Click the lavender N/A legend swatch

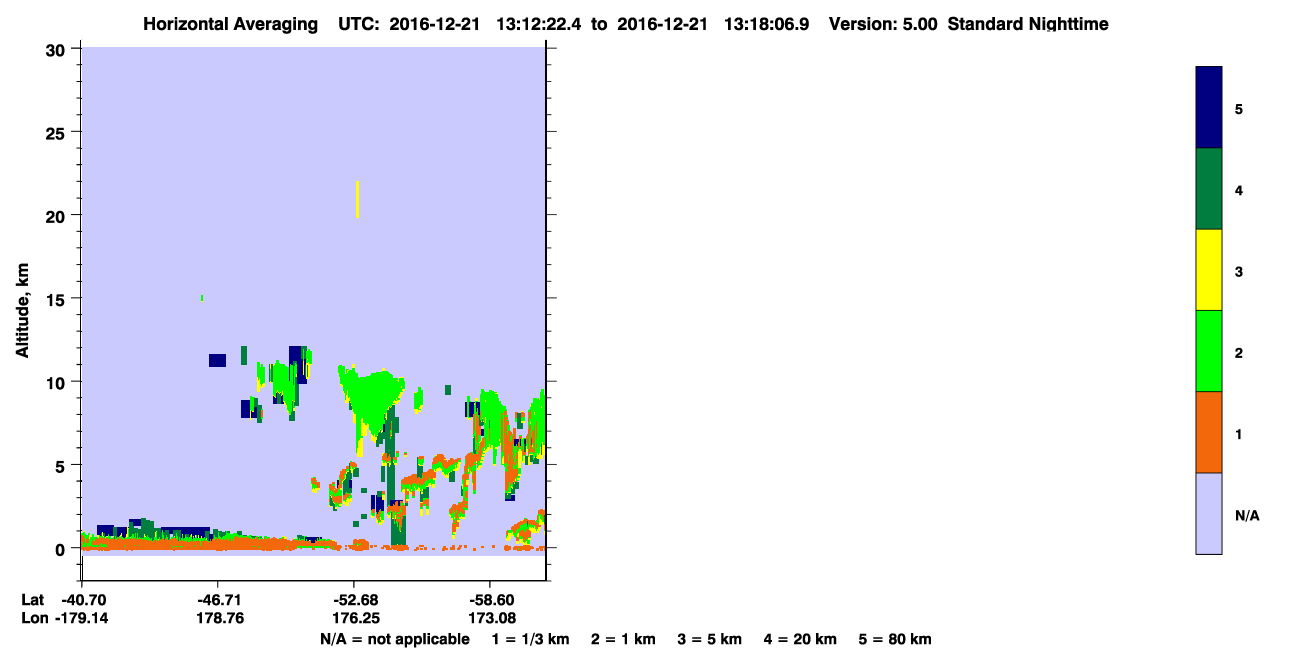pyautogui.click(x=1209, y=513)
